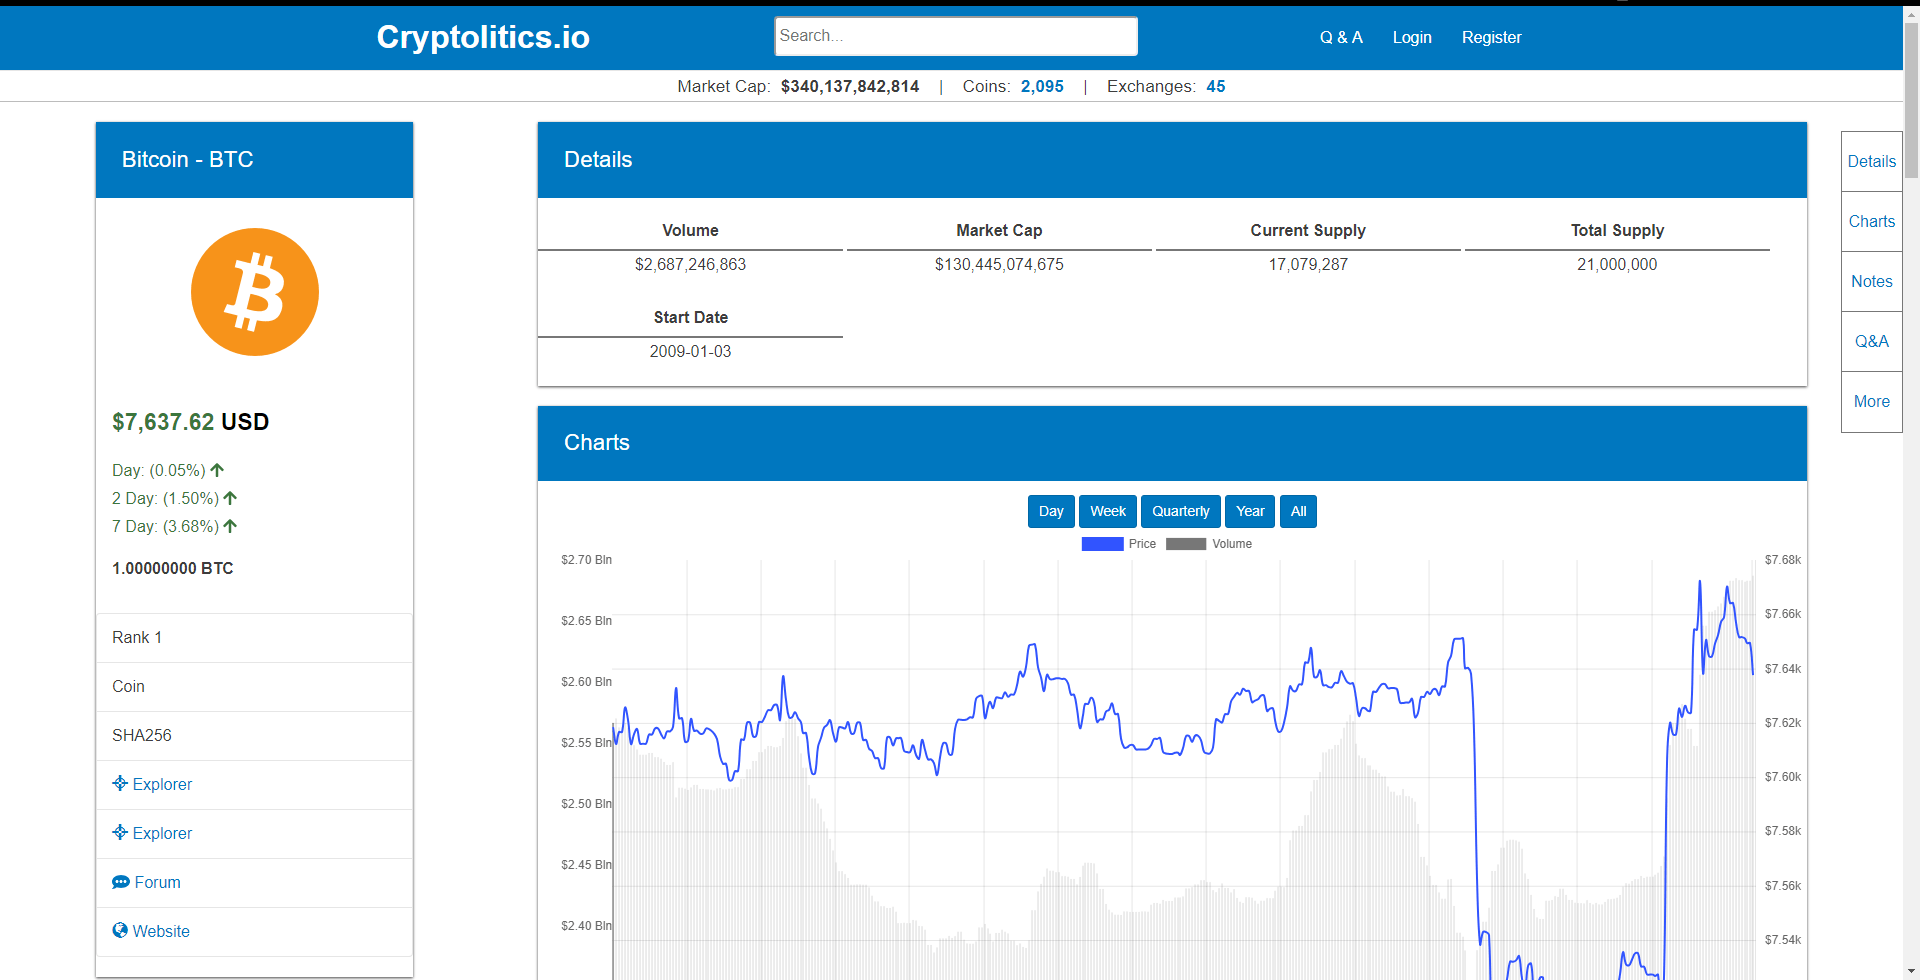This screenshot has width=1920, height=980.
Task: Click the globe icon next to Website
Action: pyautogui.click(x=120, y=930)
